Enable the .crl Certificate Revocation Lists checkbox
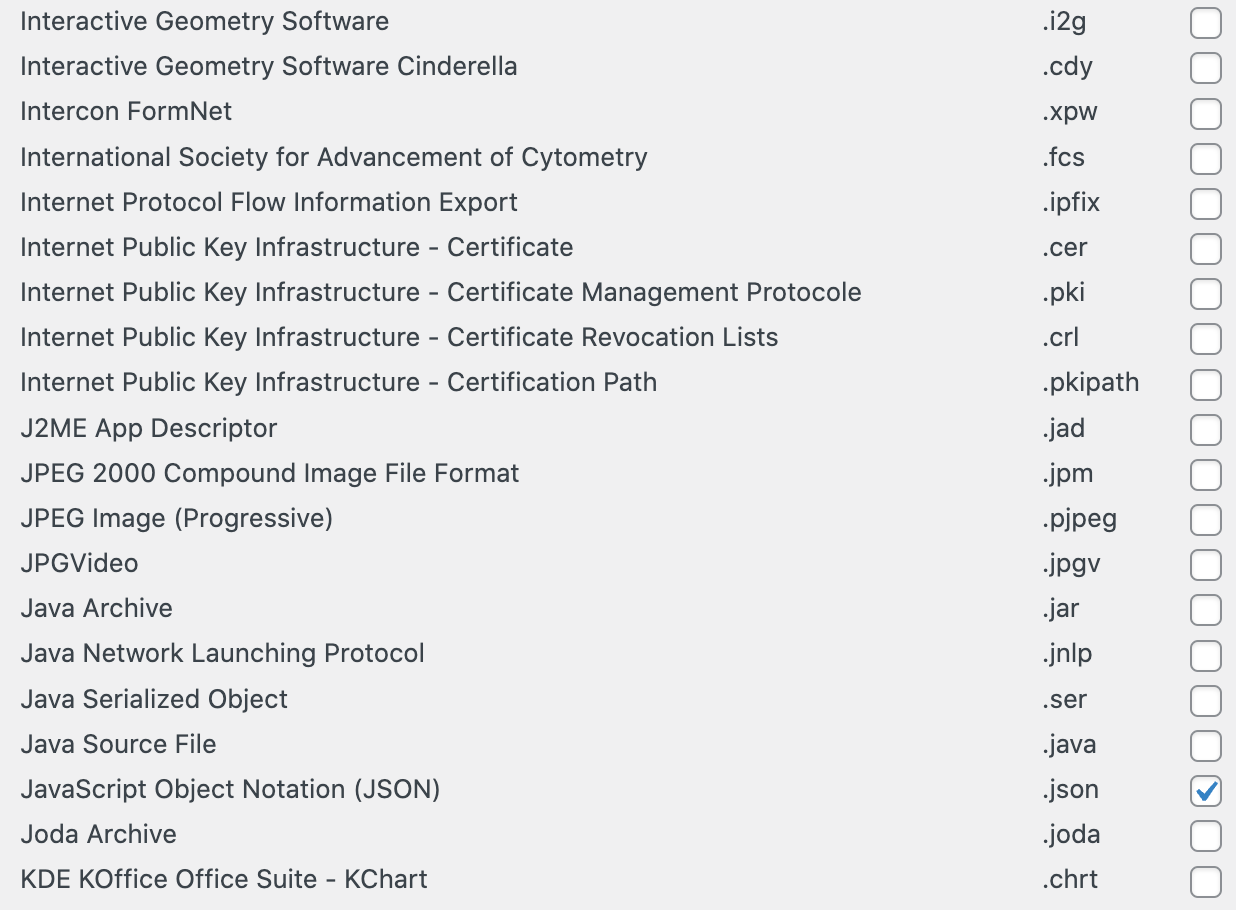The width and height of the screenshot is (1236, 910). point(1206,338)
